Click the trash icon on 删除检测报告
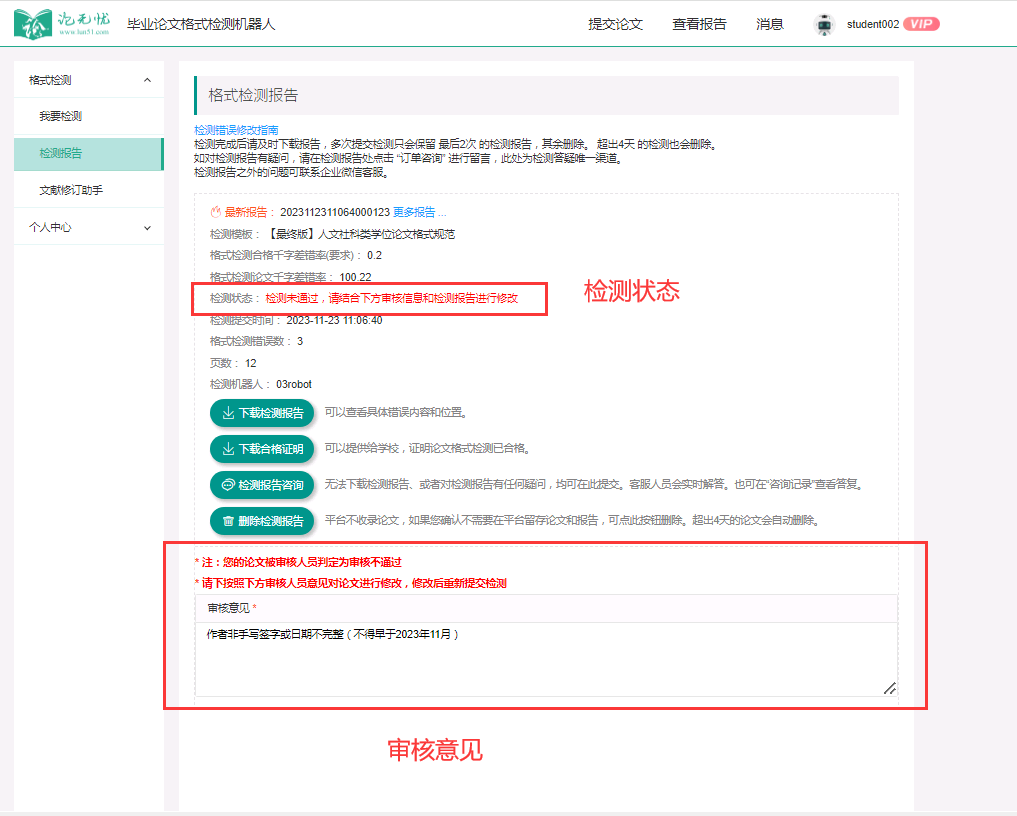1017x816 pixels. coord(228,521)
